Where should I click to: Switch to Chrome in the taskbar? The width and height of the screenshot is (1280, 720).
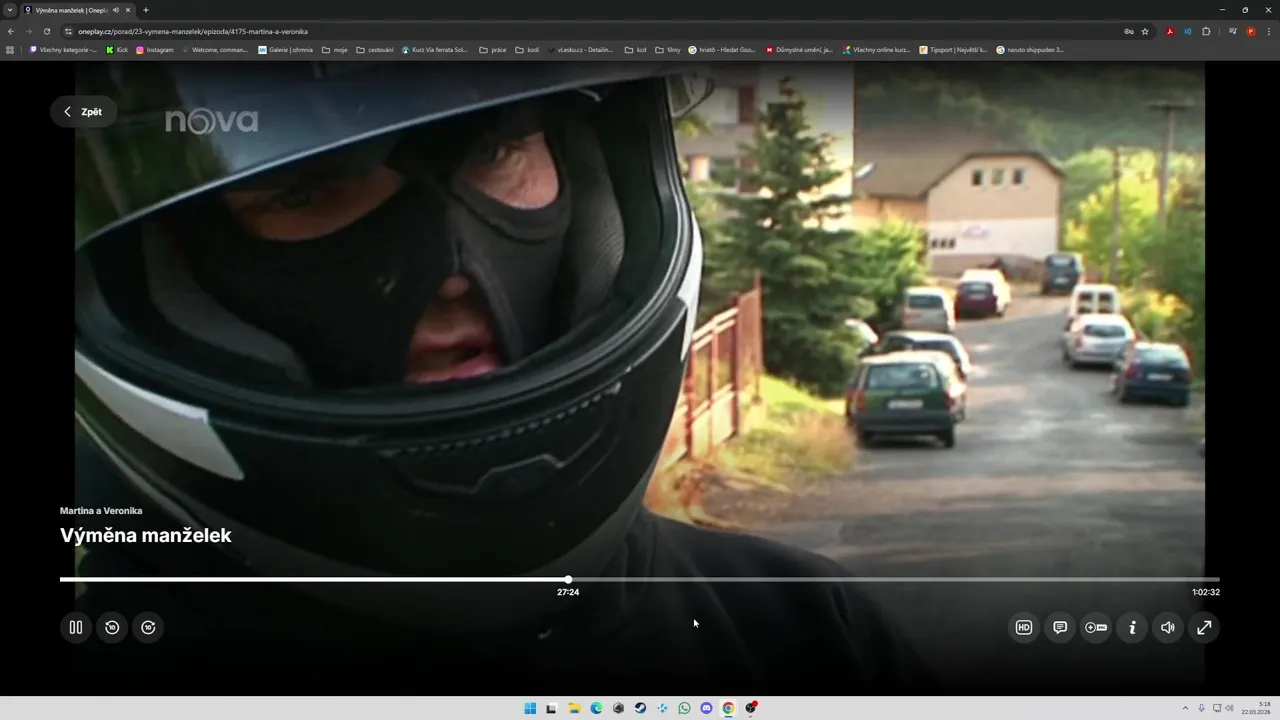click(728, 708)
